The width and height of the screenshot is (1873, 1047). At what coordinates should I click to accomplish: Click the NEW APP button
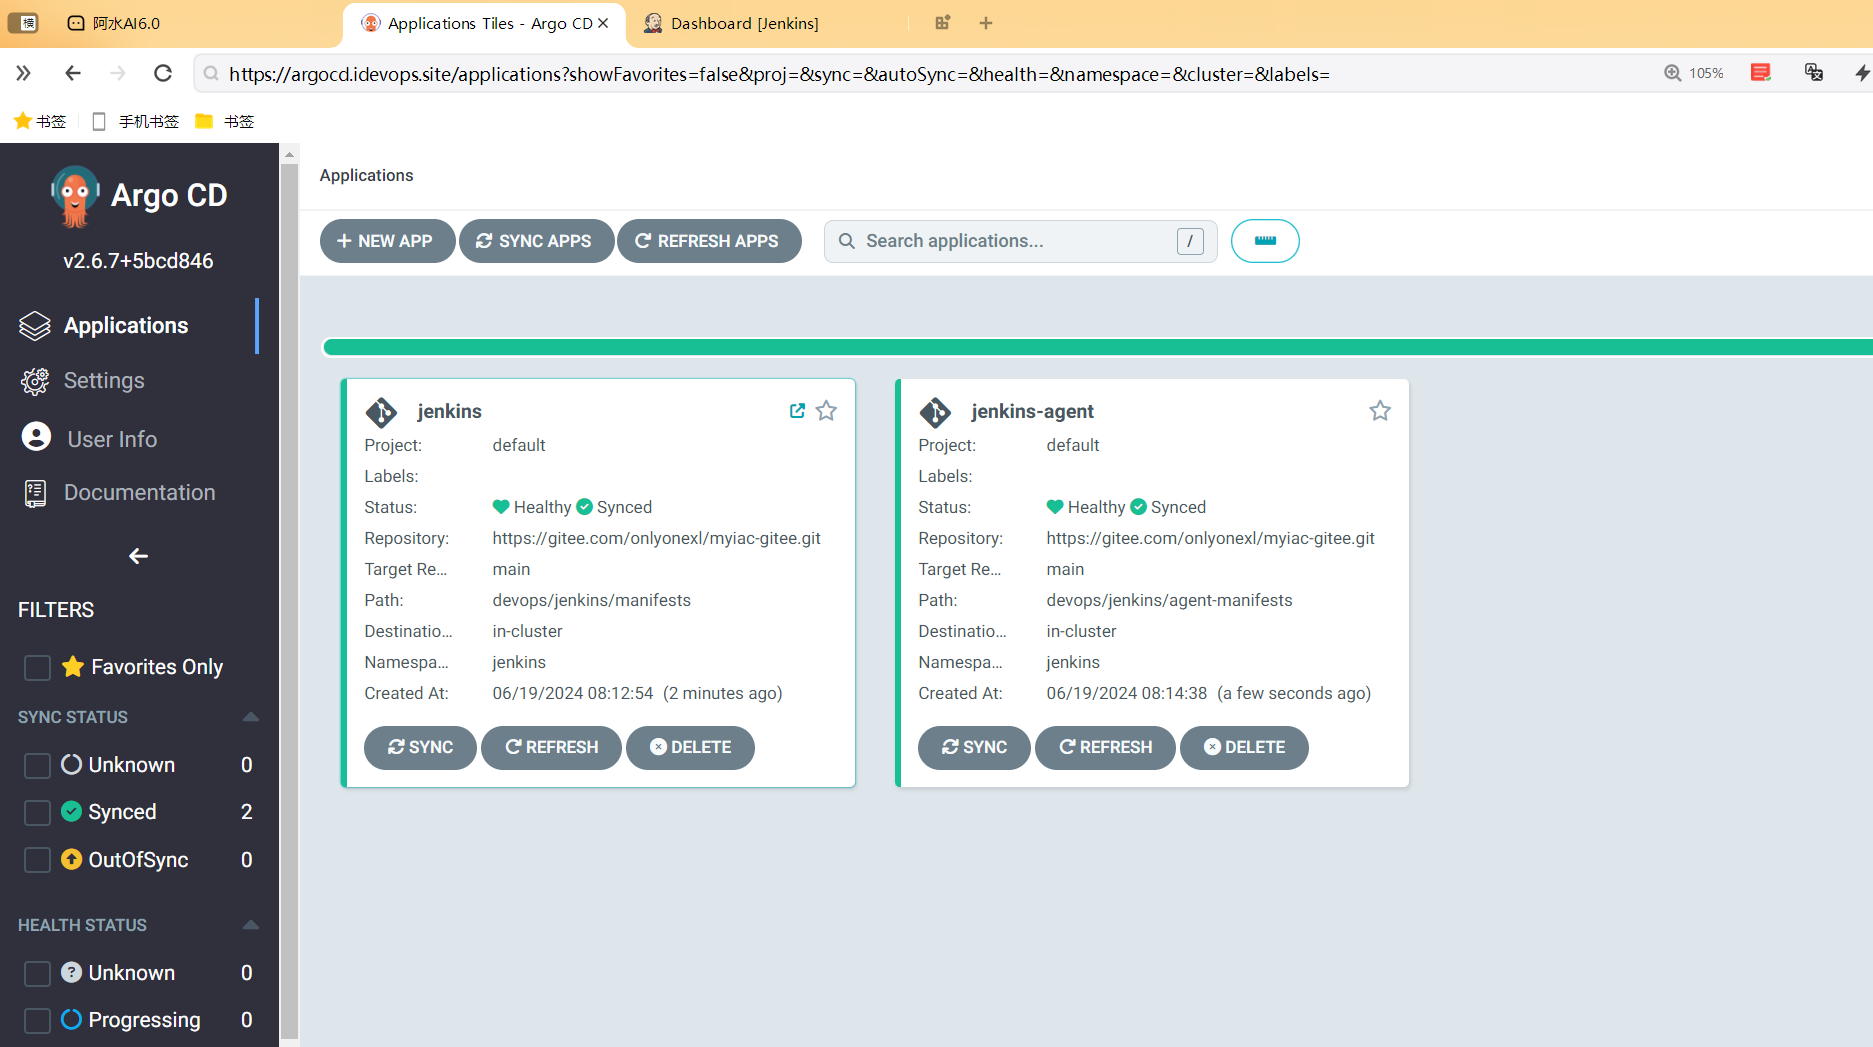[386, 241]
